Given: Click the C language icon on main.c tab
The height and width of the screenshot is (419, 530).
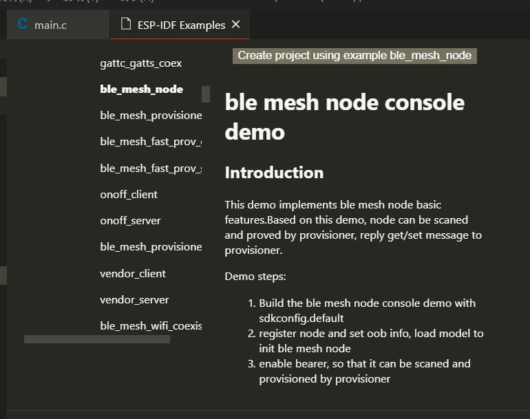Looking at the screenshot, I should 23,24.
